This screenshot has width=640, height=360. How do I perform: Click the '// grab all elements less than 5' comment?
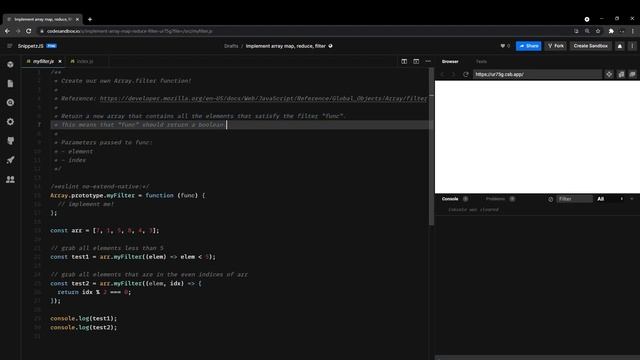point(107,248)
